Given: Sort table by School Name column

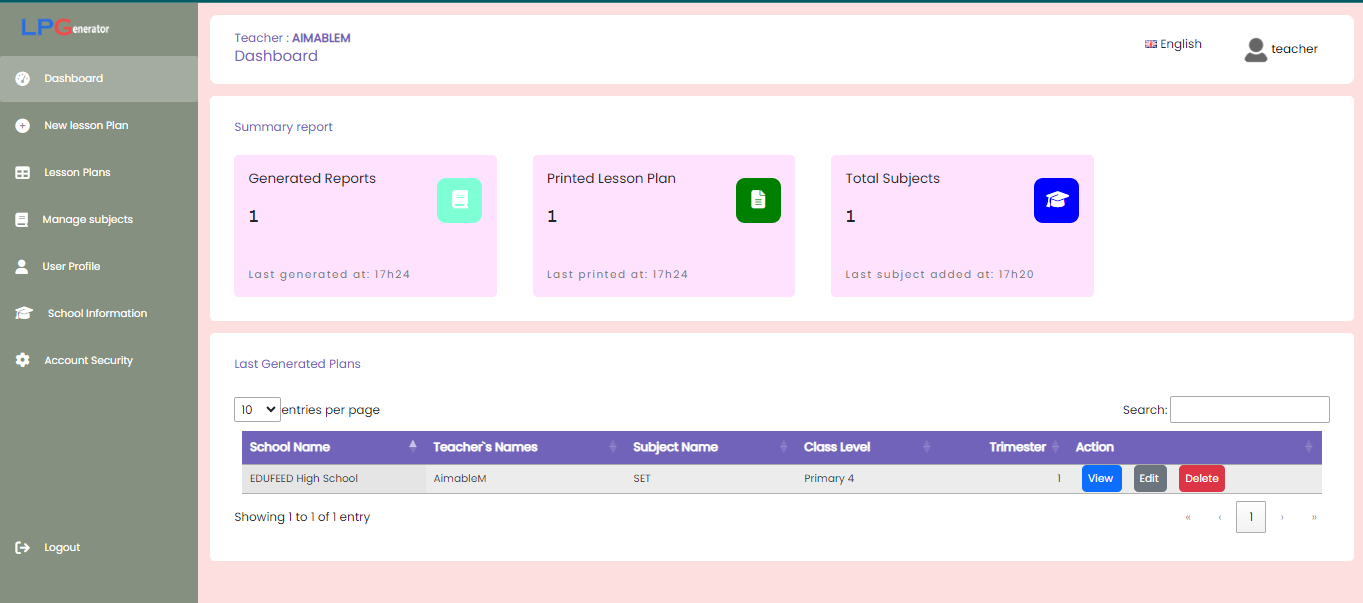Looking at the screenshot, I should click(x=332, y=447).
